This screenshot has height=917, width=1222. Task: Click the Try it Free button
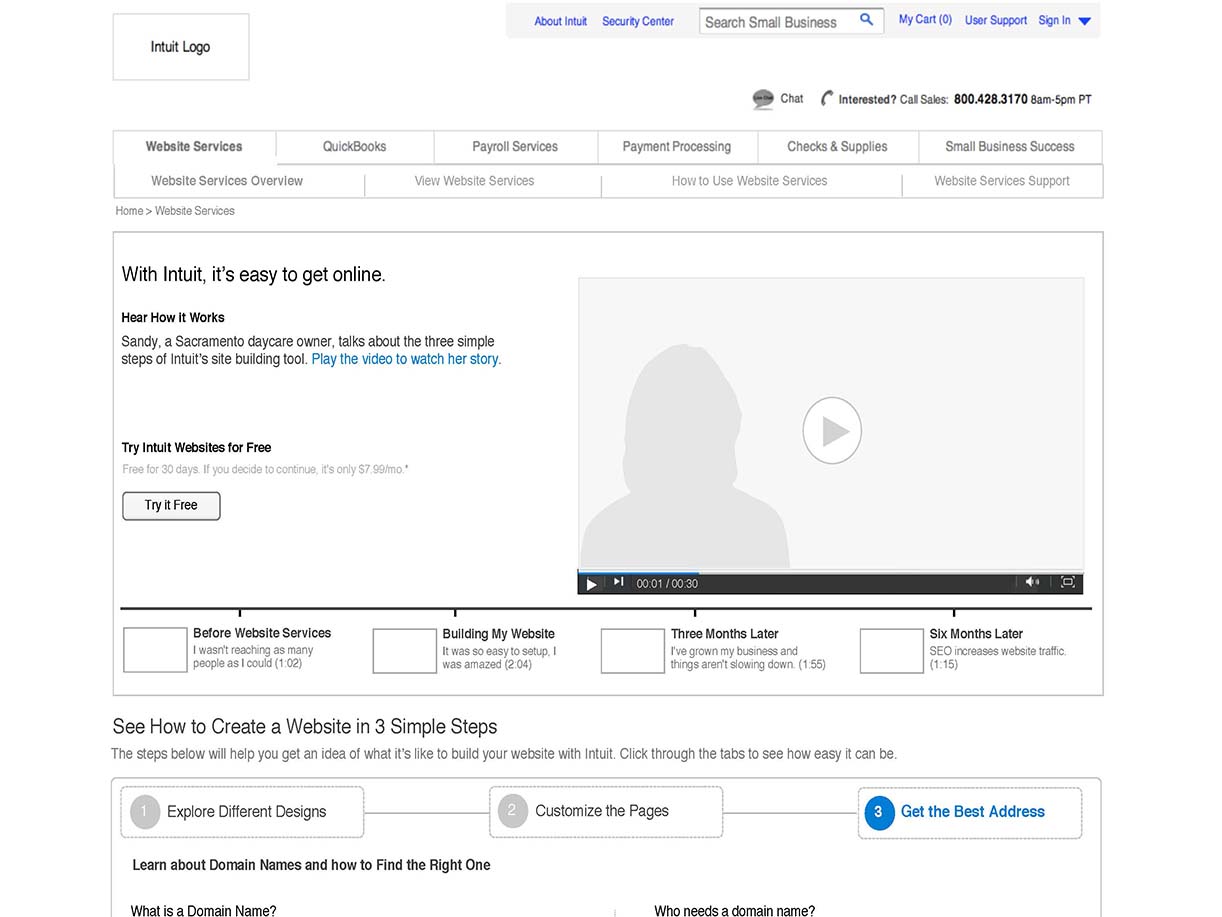coord(171,506)
